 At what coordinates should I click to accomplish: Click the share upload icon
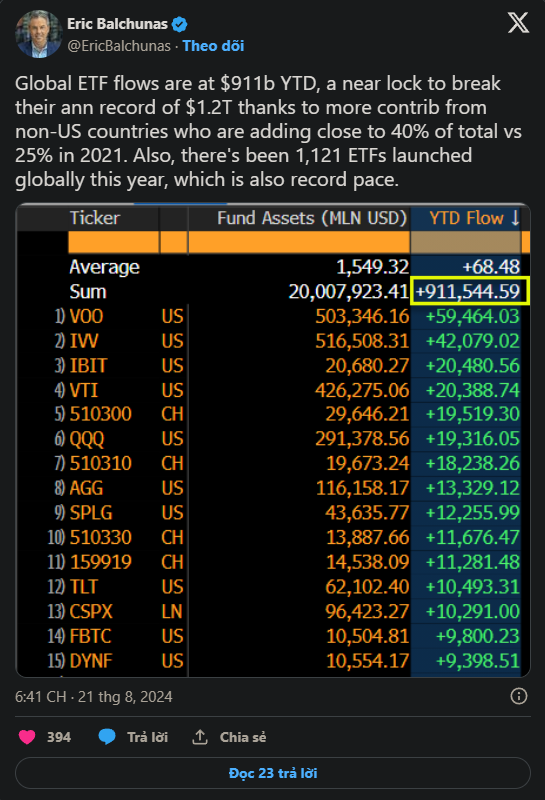pyautogui.click(x=200, y=737)
